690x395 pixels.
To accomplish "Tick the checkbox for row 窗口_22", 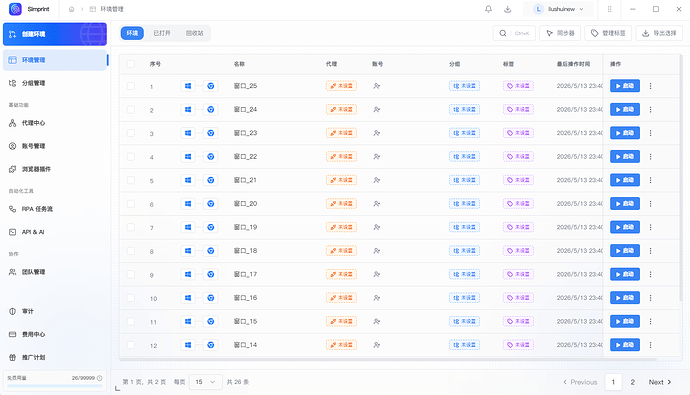I will (131, 157).
